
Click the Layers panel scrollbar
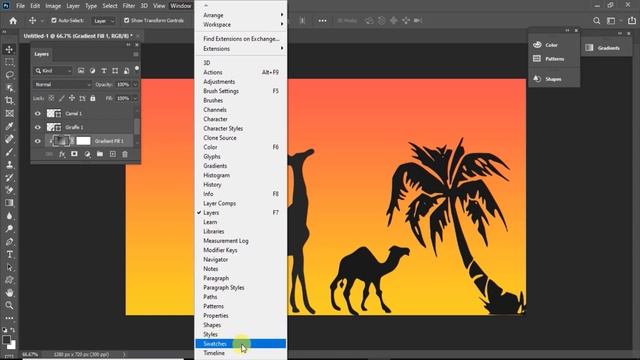pyautogui.click(x=137, y=127)
